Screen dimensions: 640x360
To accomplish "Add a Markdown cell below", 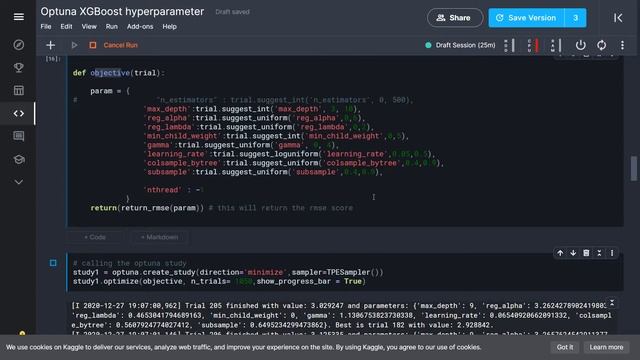I will tap(159, 237).
